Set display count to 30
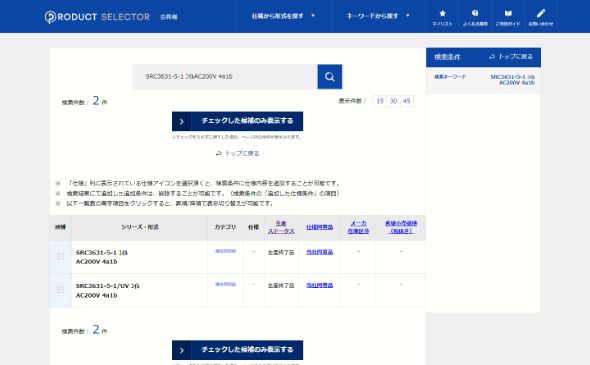The image size is (590, 365). [393, 101]
